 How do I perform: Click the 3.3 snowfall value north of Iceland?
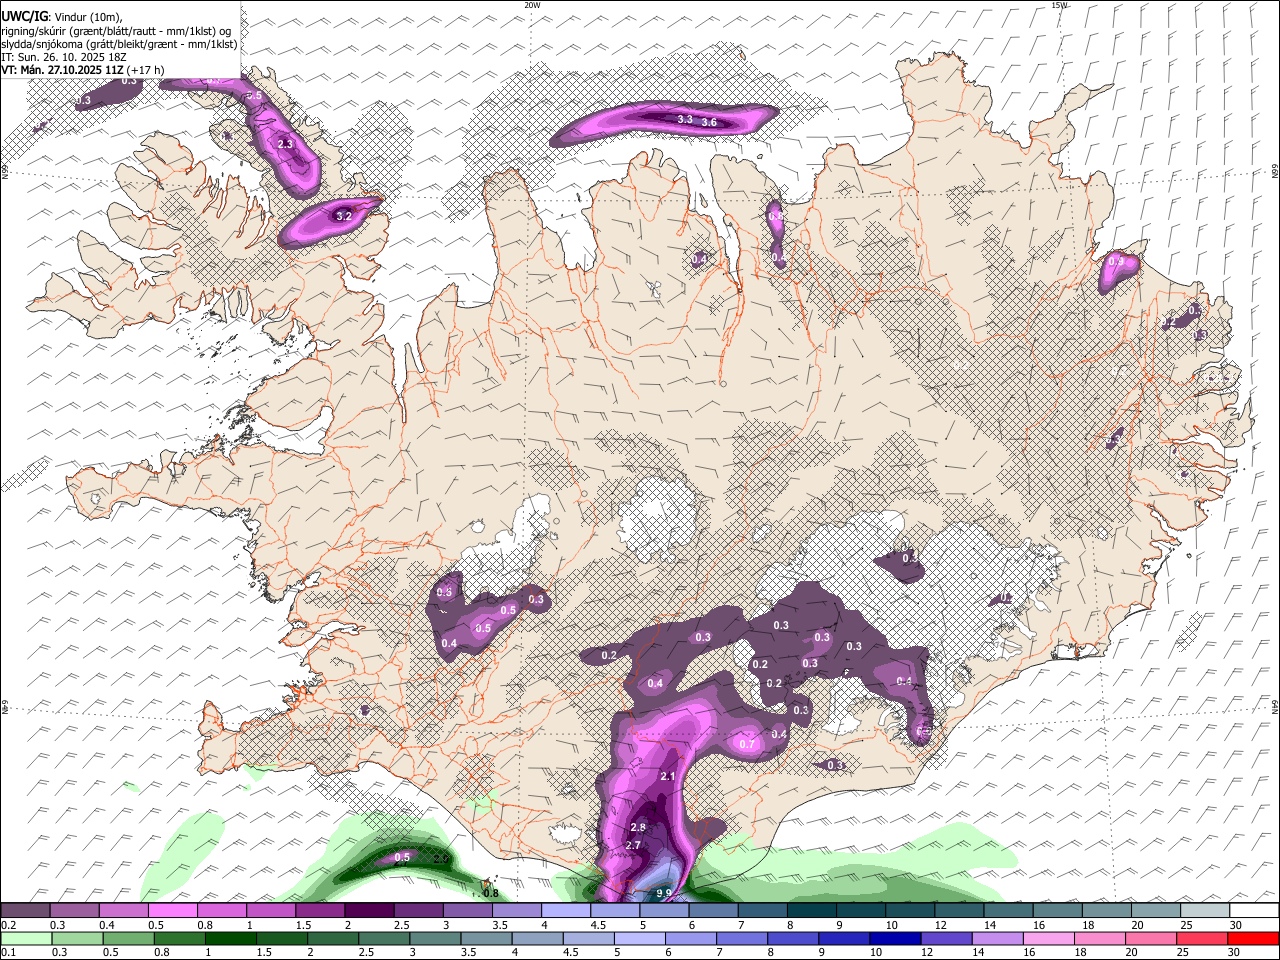pyautogui.click(x=685, y=119)
